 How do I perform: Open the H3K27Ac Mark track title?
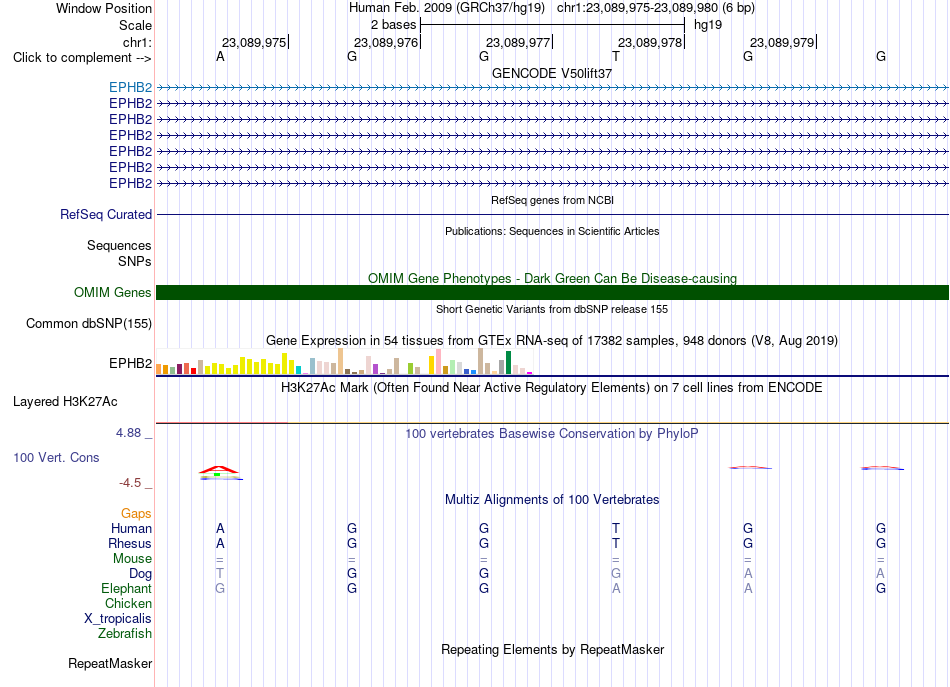552,387
